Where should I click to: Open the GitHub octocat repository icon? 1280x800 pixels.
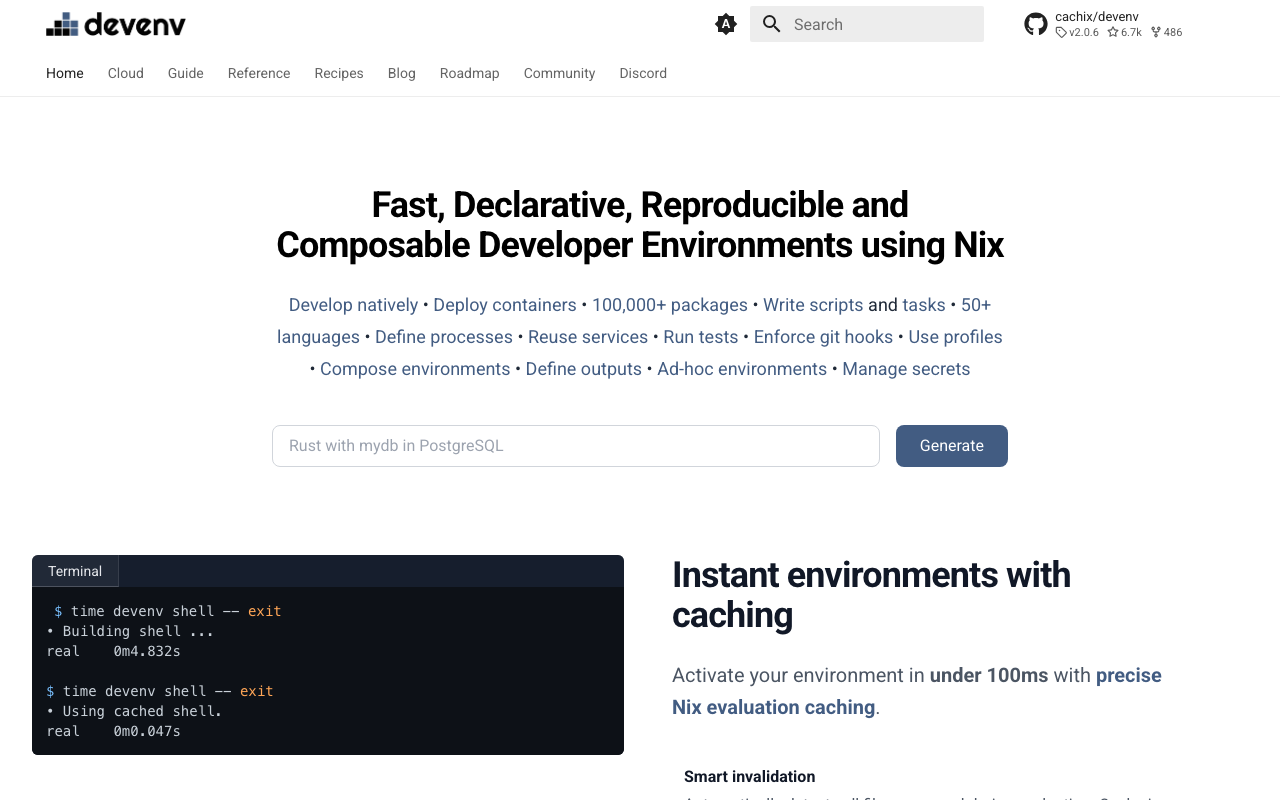click(x=1036, y=24)
